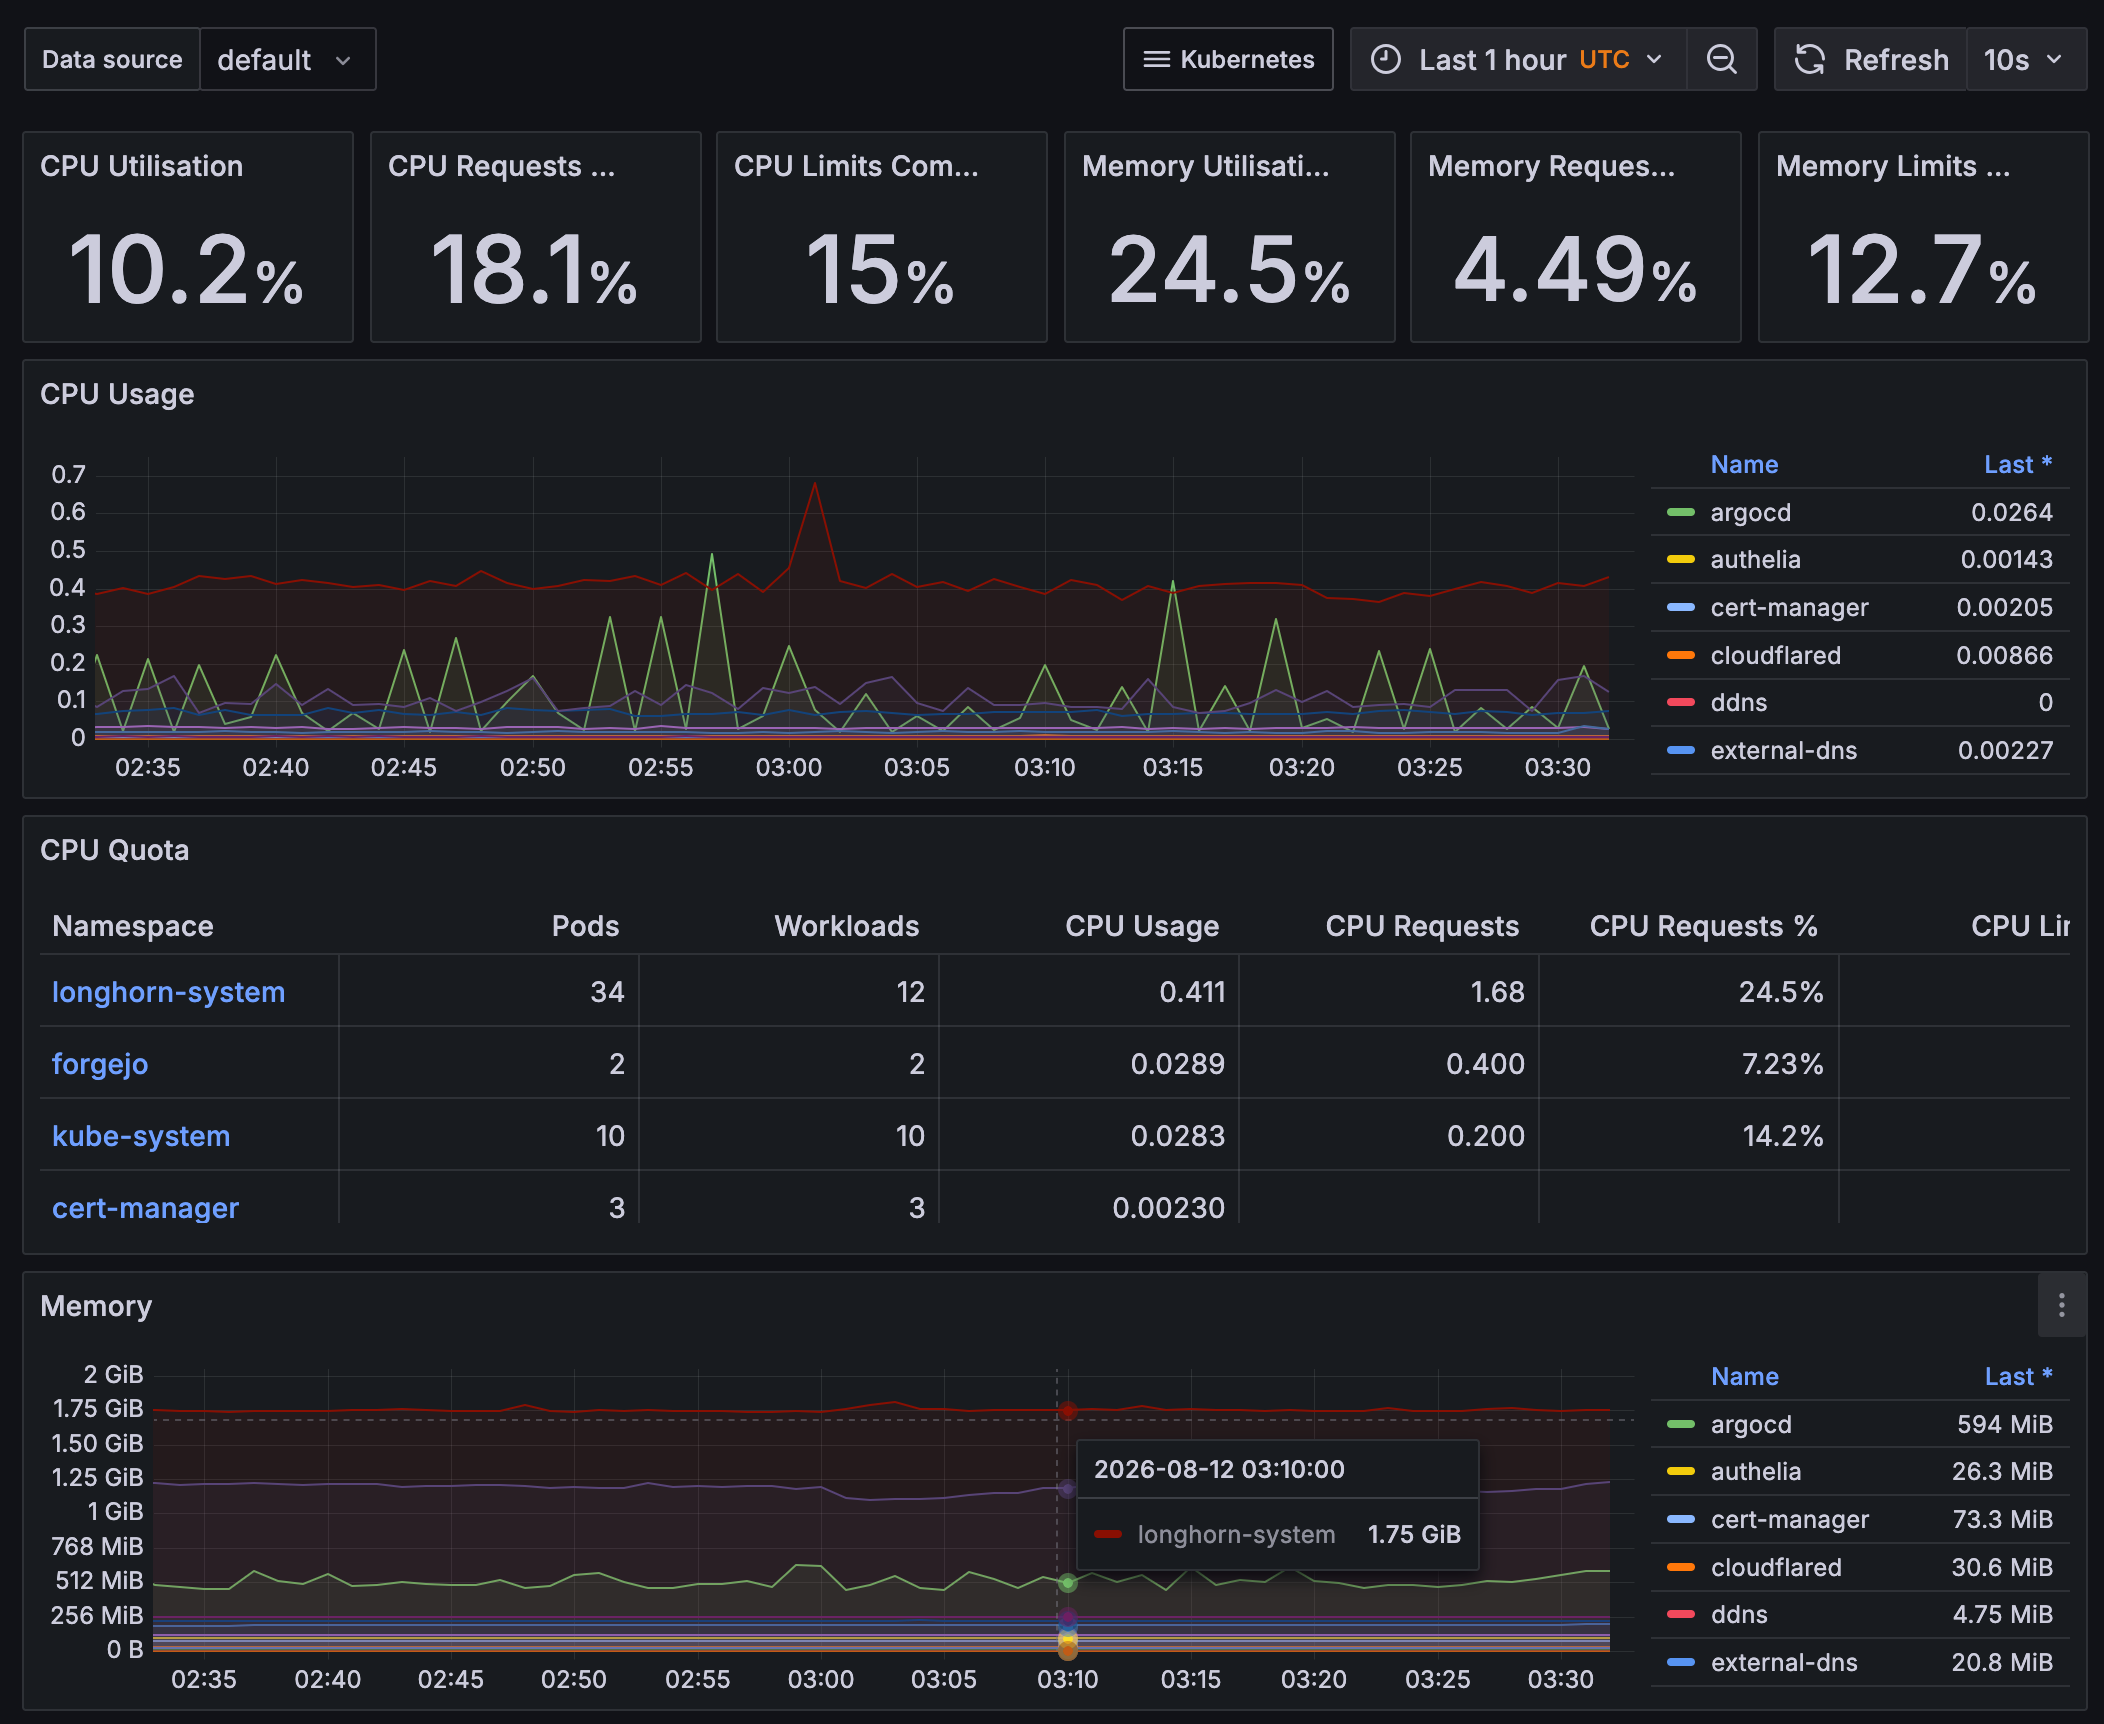This screenshot has width=2104, height=1724.
Task: Sort CPU Quota table by CPU Requests % column
Action: pos(1704,926)
